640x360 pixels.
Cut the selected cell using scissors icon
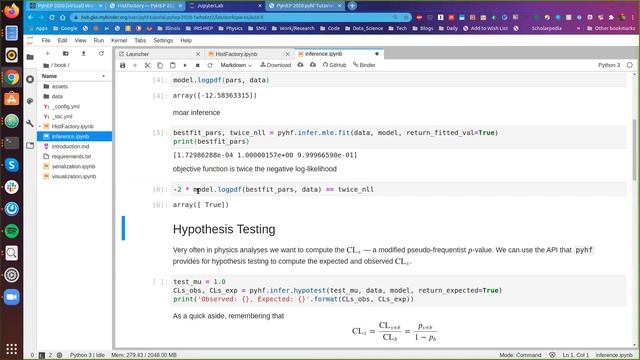point(147,65)
